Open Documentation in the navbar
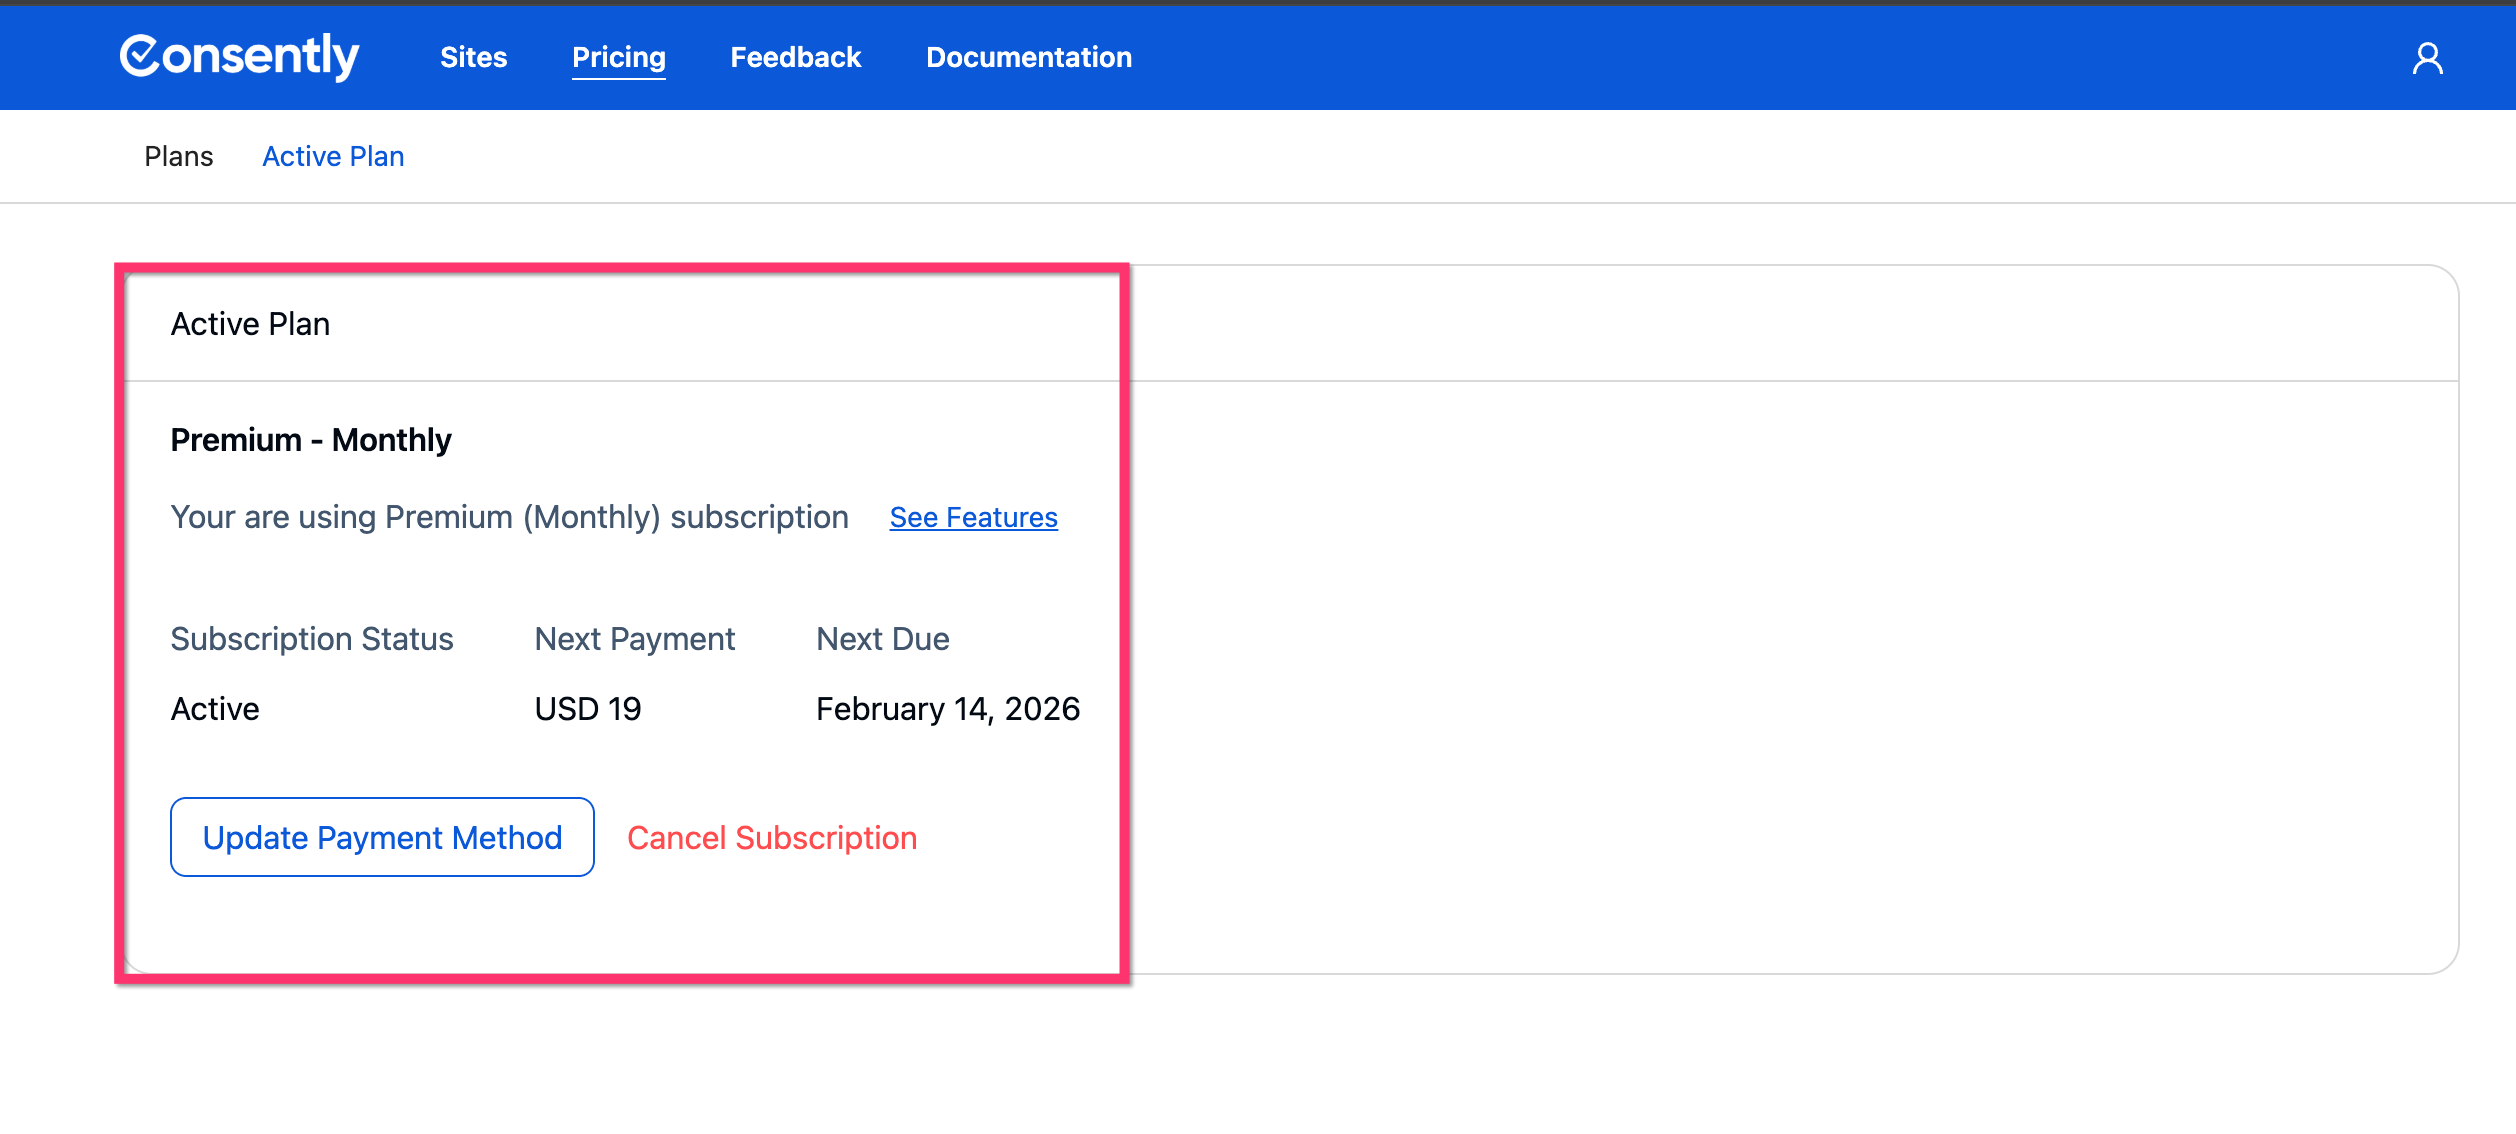Image resolution: width=2516 pixels, height=1134 pixels. [x=1028, y=58]
